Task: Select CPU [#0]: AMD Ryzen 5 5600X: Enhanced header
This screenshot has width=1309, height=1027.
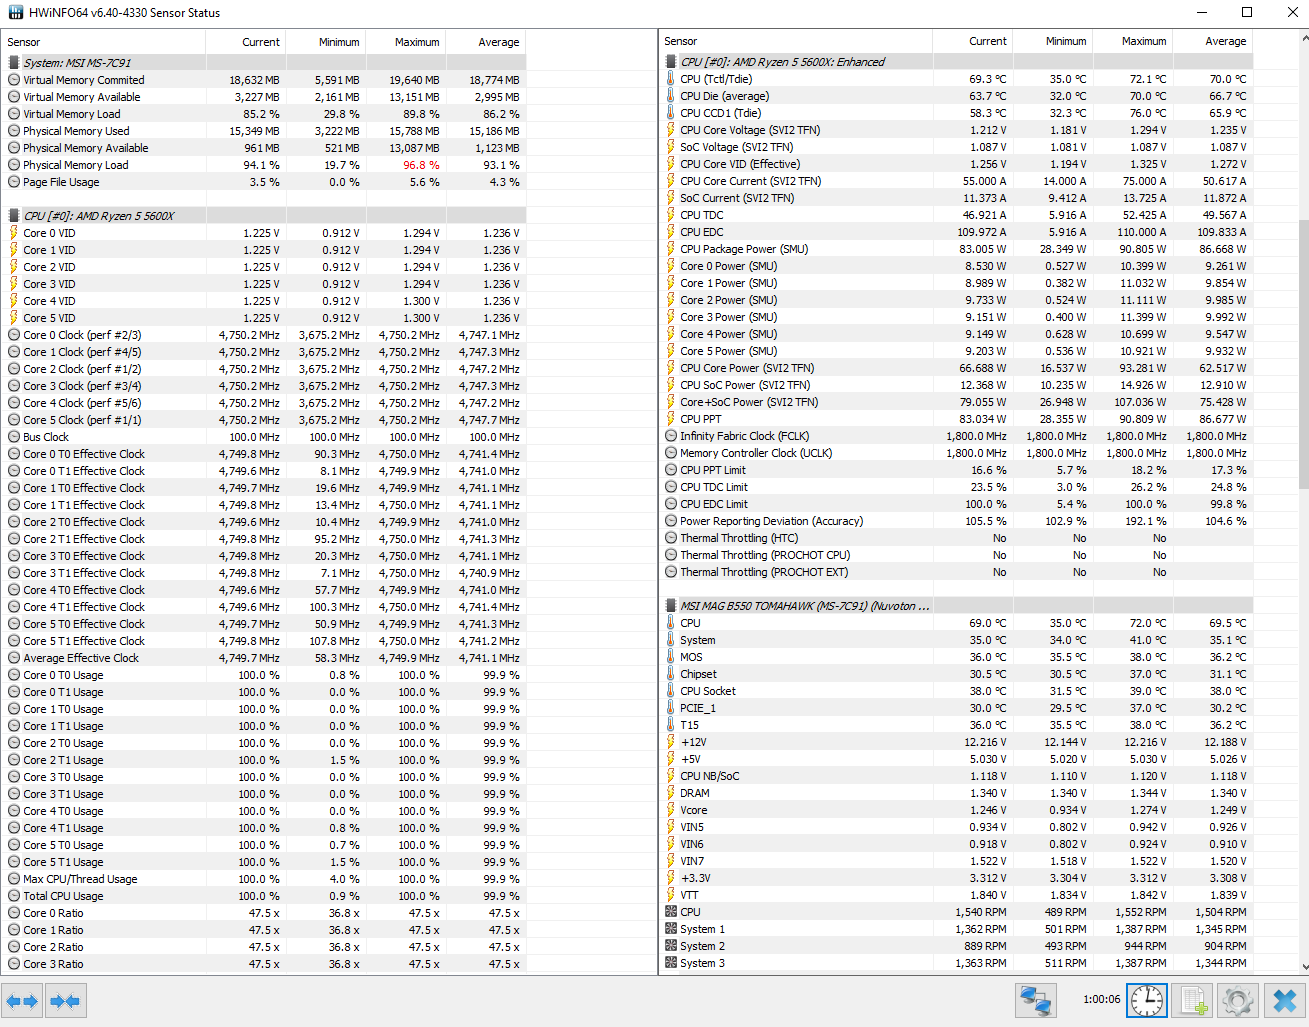Action: [956, 62]
